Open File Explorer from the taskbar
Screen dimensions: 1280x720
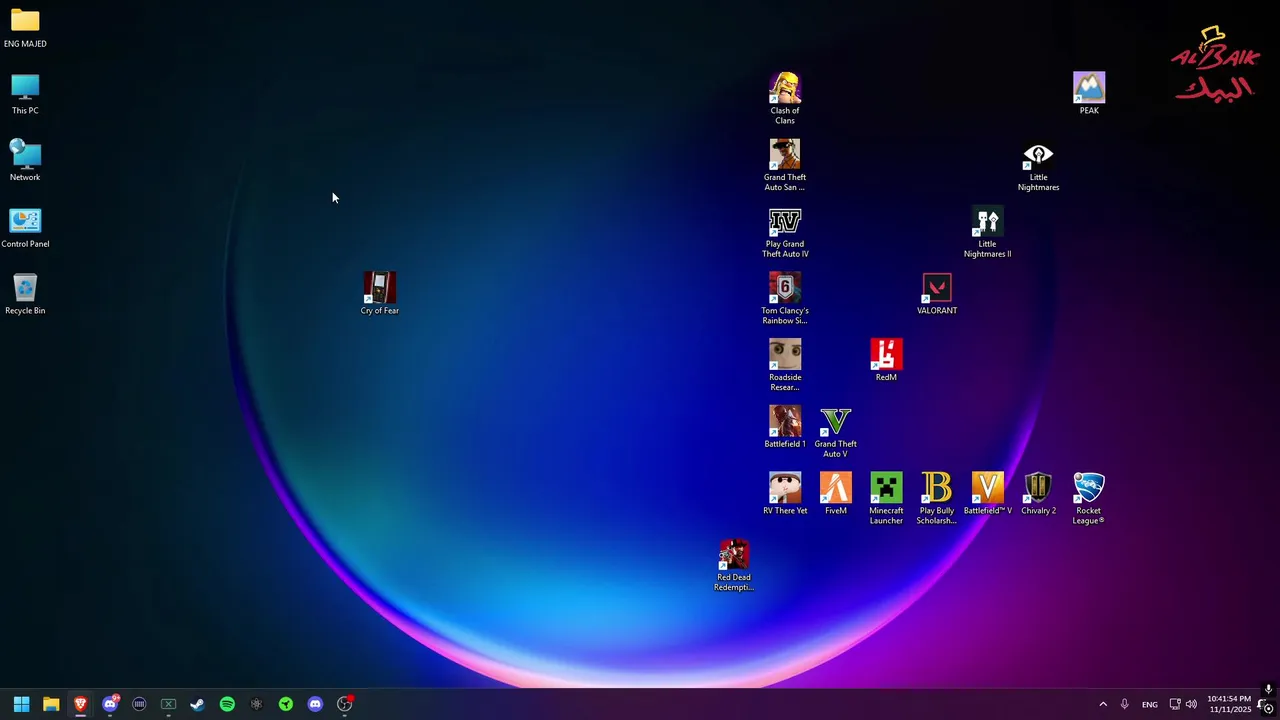click(51, 704)
